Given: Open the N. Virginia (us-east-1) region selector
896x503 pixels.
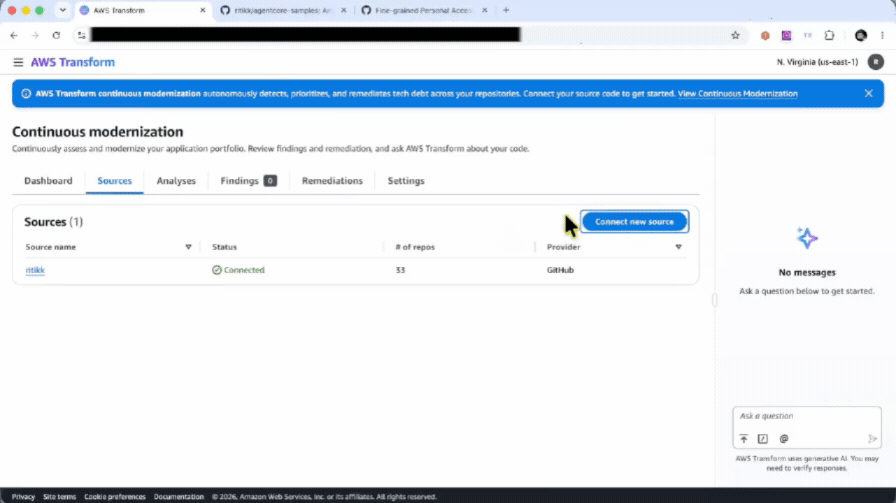Looking at the screenshot, I should pos(817,62).
